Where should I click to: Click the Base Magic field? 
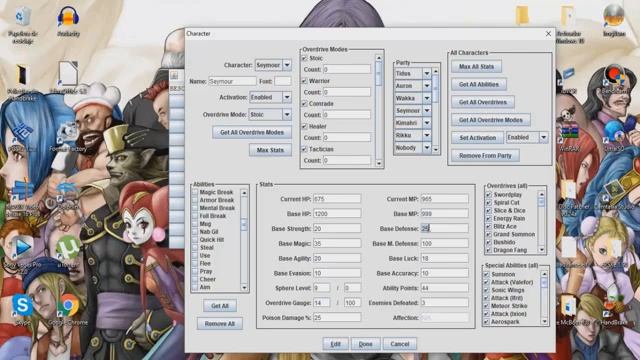[337, 243]
